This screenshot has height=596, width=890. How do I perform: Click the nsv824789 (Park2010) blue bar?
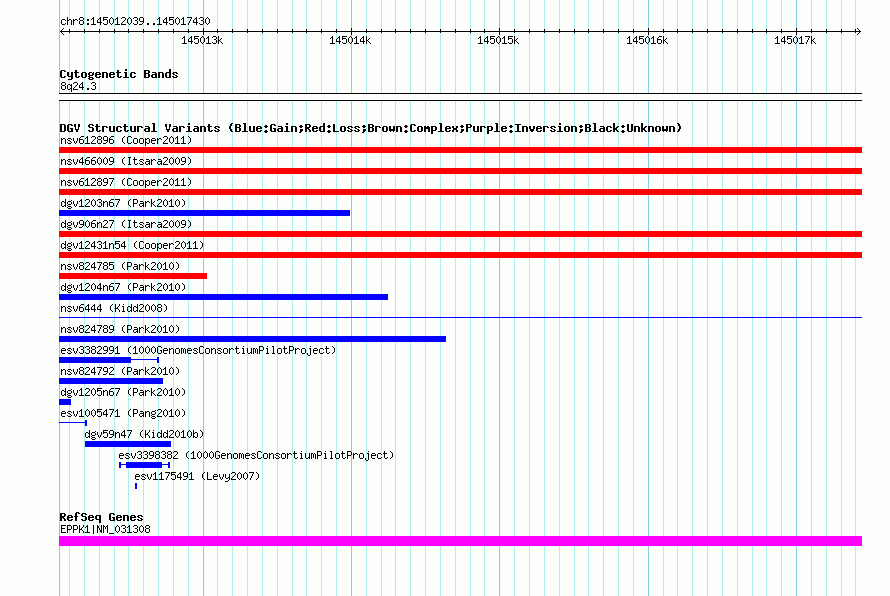(x=253, y=339)
